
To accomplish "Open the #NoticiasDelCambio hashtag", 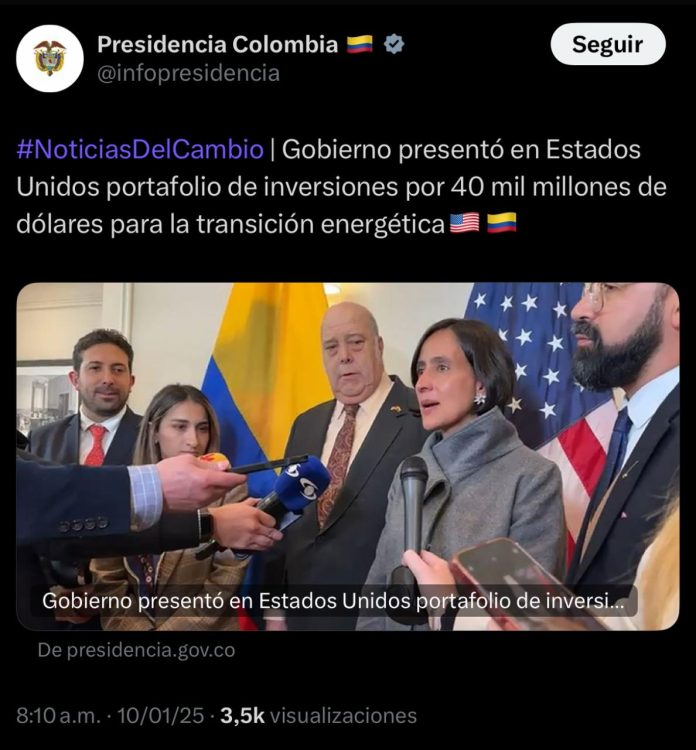I will click(140, 149).
